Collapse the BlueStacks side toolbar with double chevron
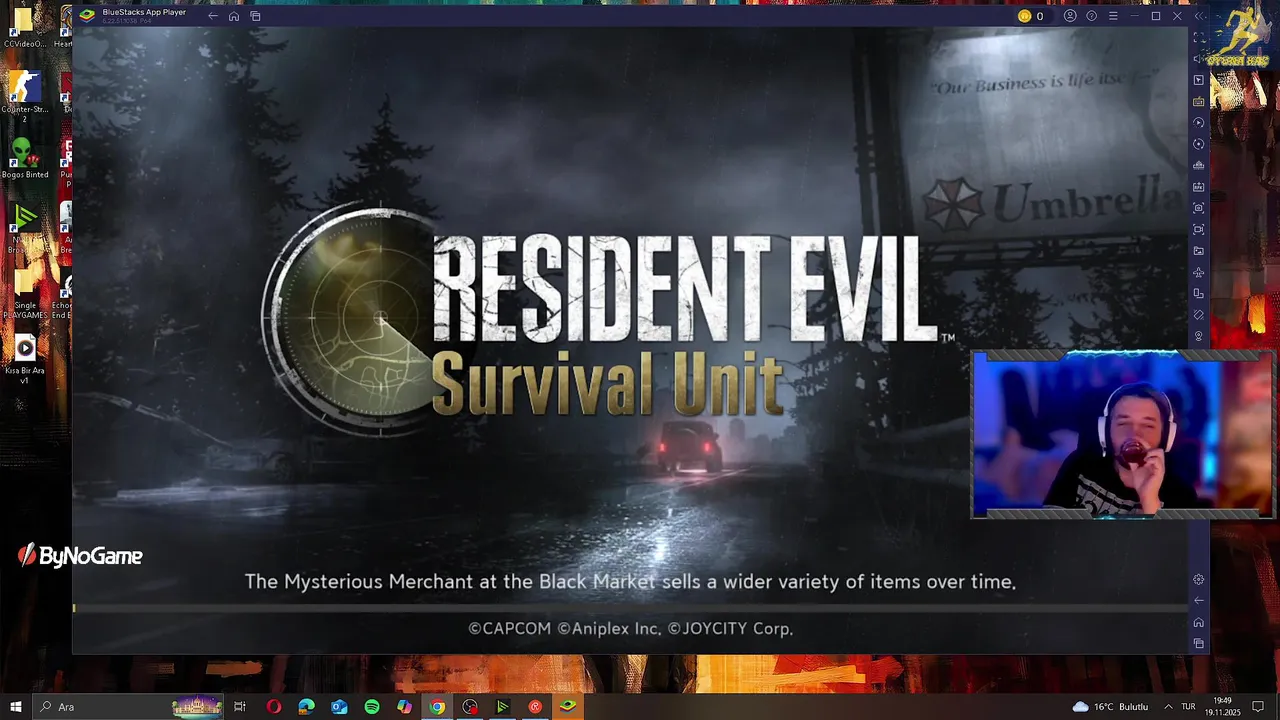 click(1199, 16)
